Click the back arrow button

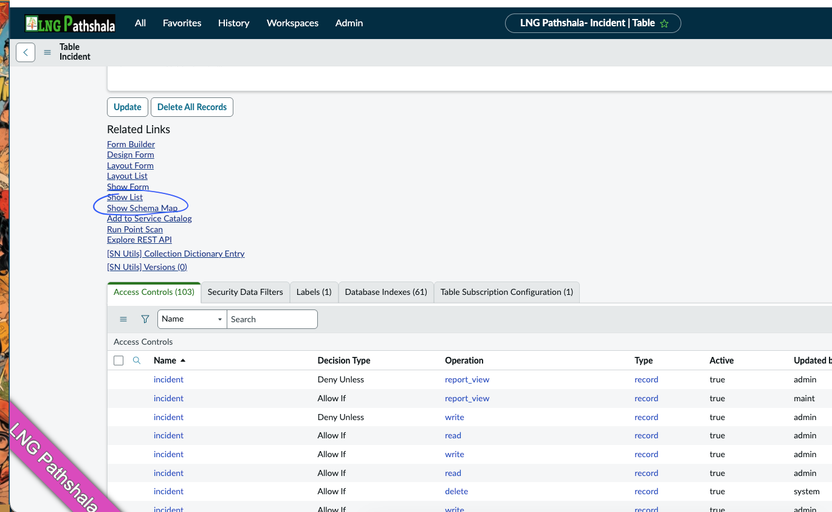point(26,52)
